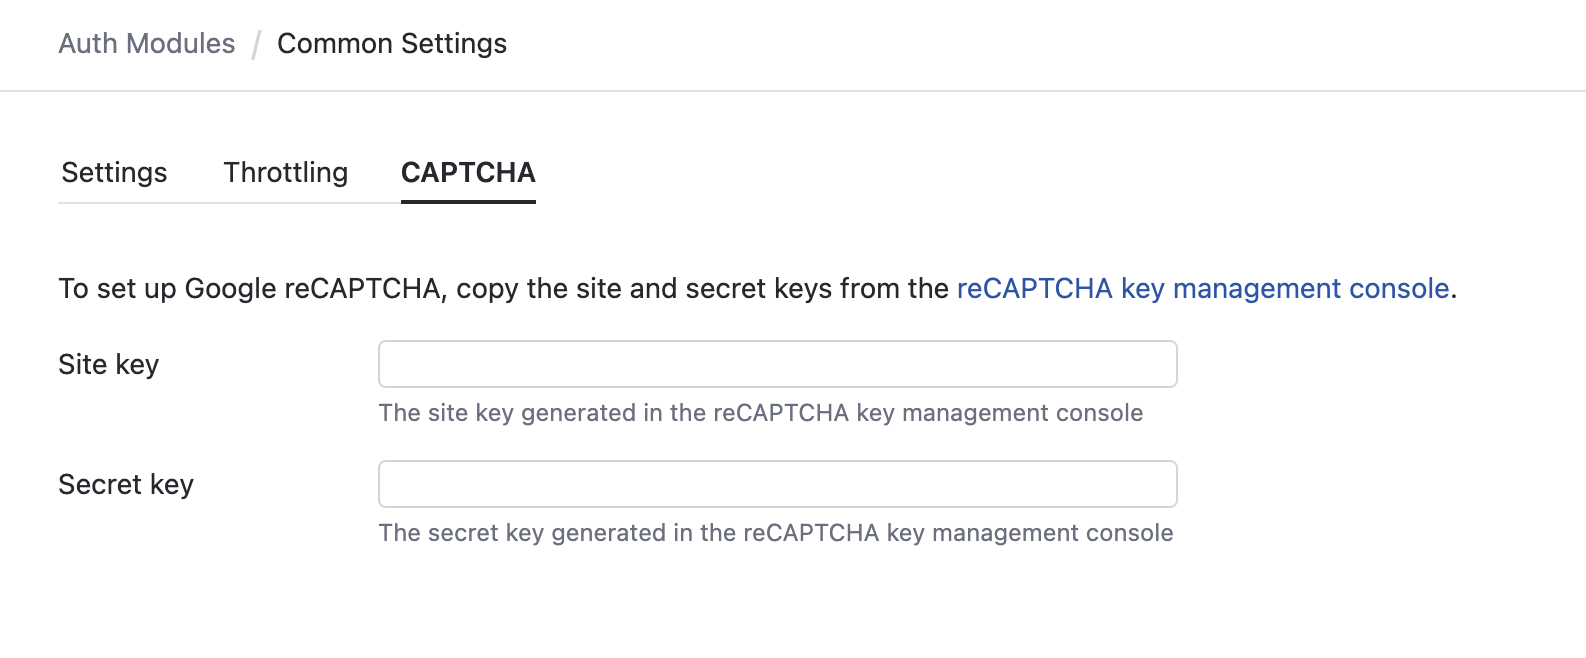Click the Secret key field label

[126, 484]
